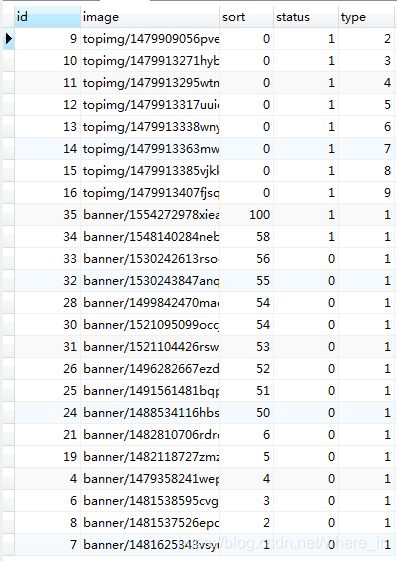
Task: Click the type cell with value 4
Action: 366,83
